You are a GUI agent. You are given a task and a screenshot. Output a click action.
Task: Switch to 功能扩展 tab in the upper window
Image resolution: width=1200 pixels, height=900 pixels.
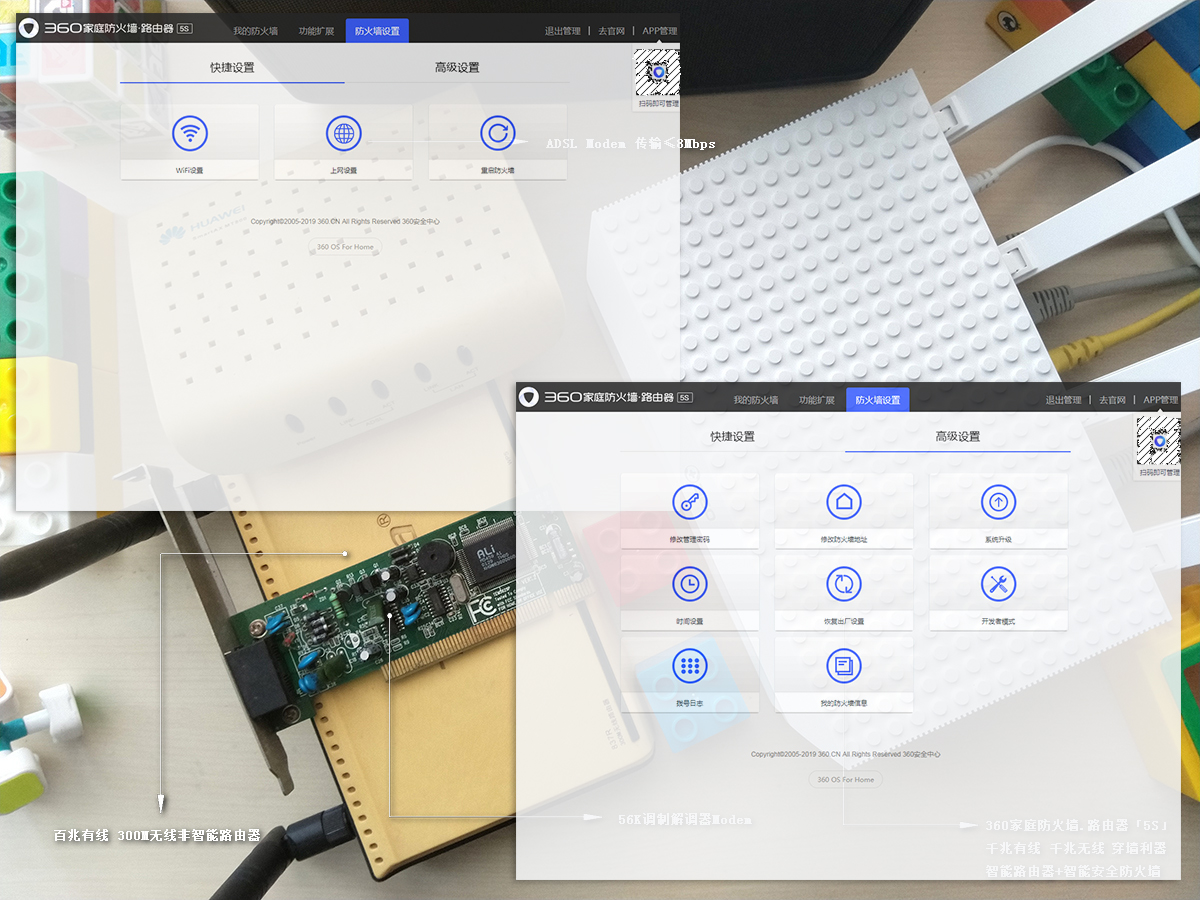point(316,31)
